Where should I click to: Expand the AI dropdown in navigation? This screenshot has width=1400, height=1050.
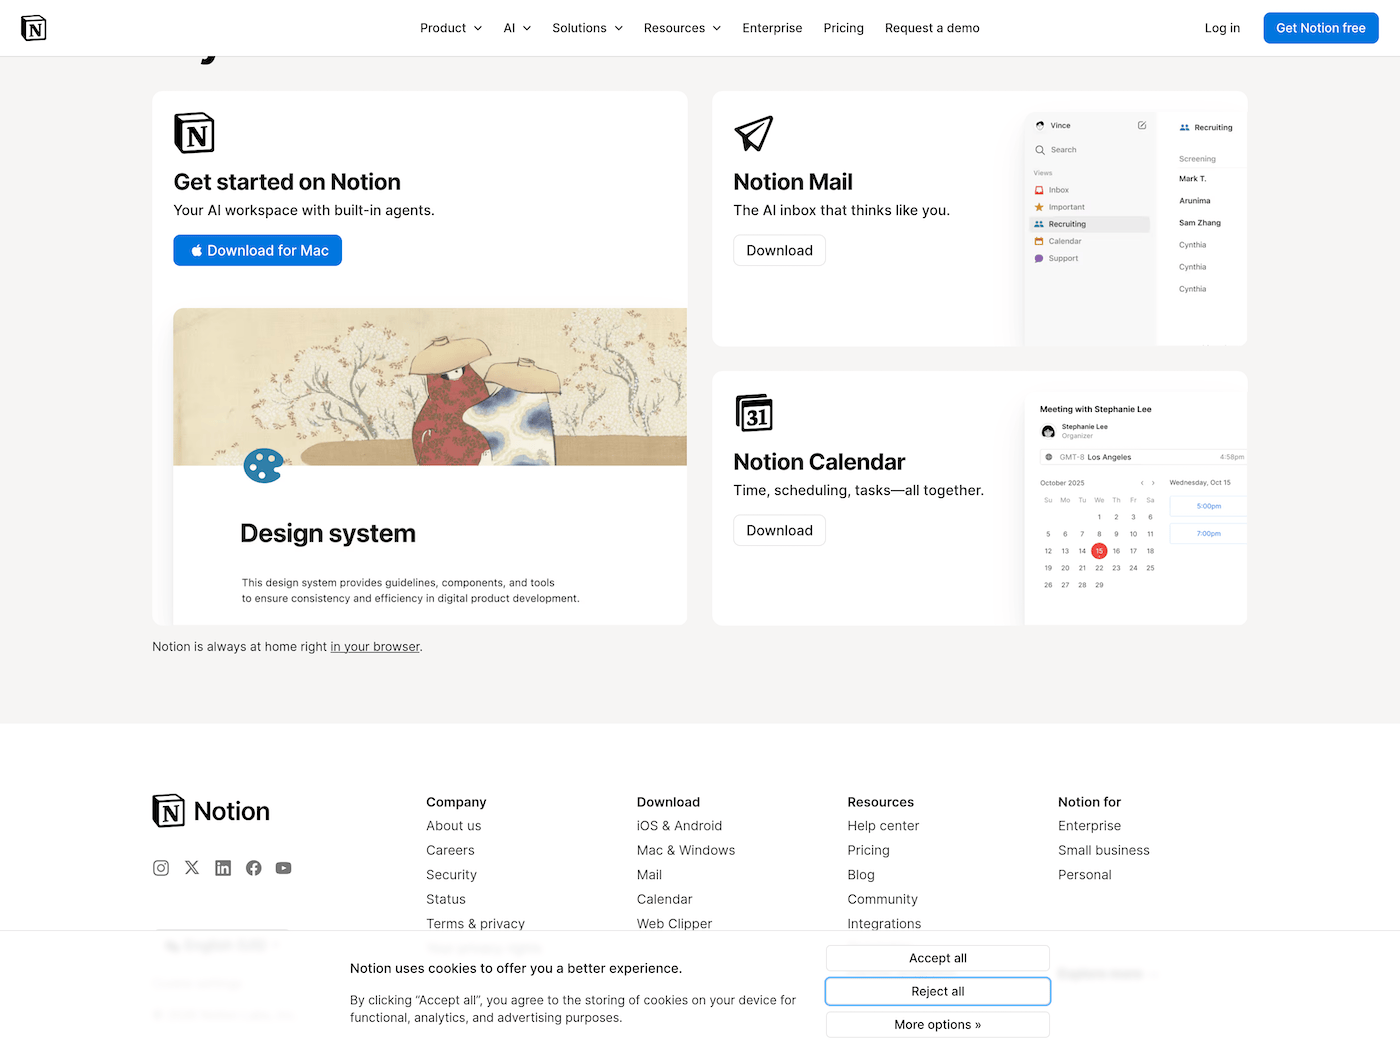coord(517,28)
